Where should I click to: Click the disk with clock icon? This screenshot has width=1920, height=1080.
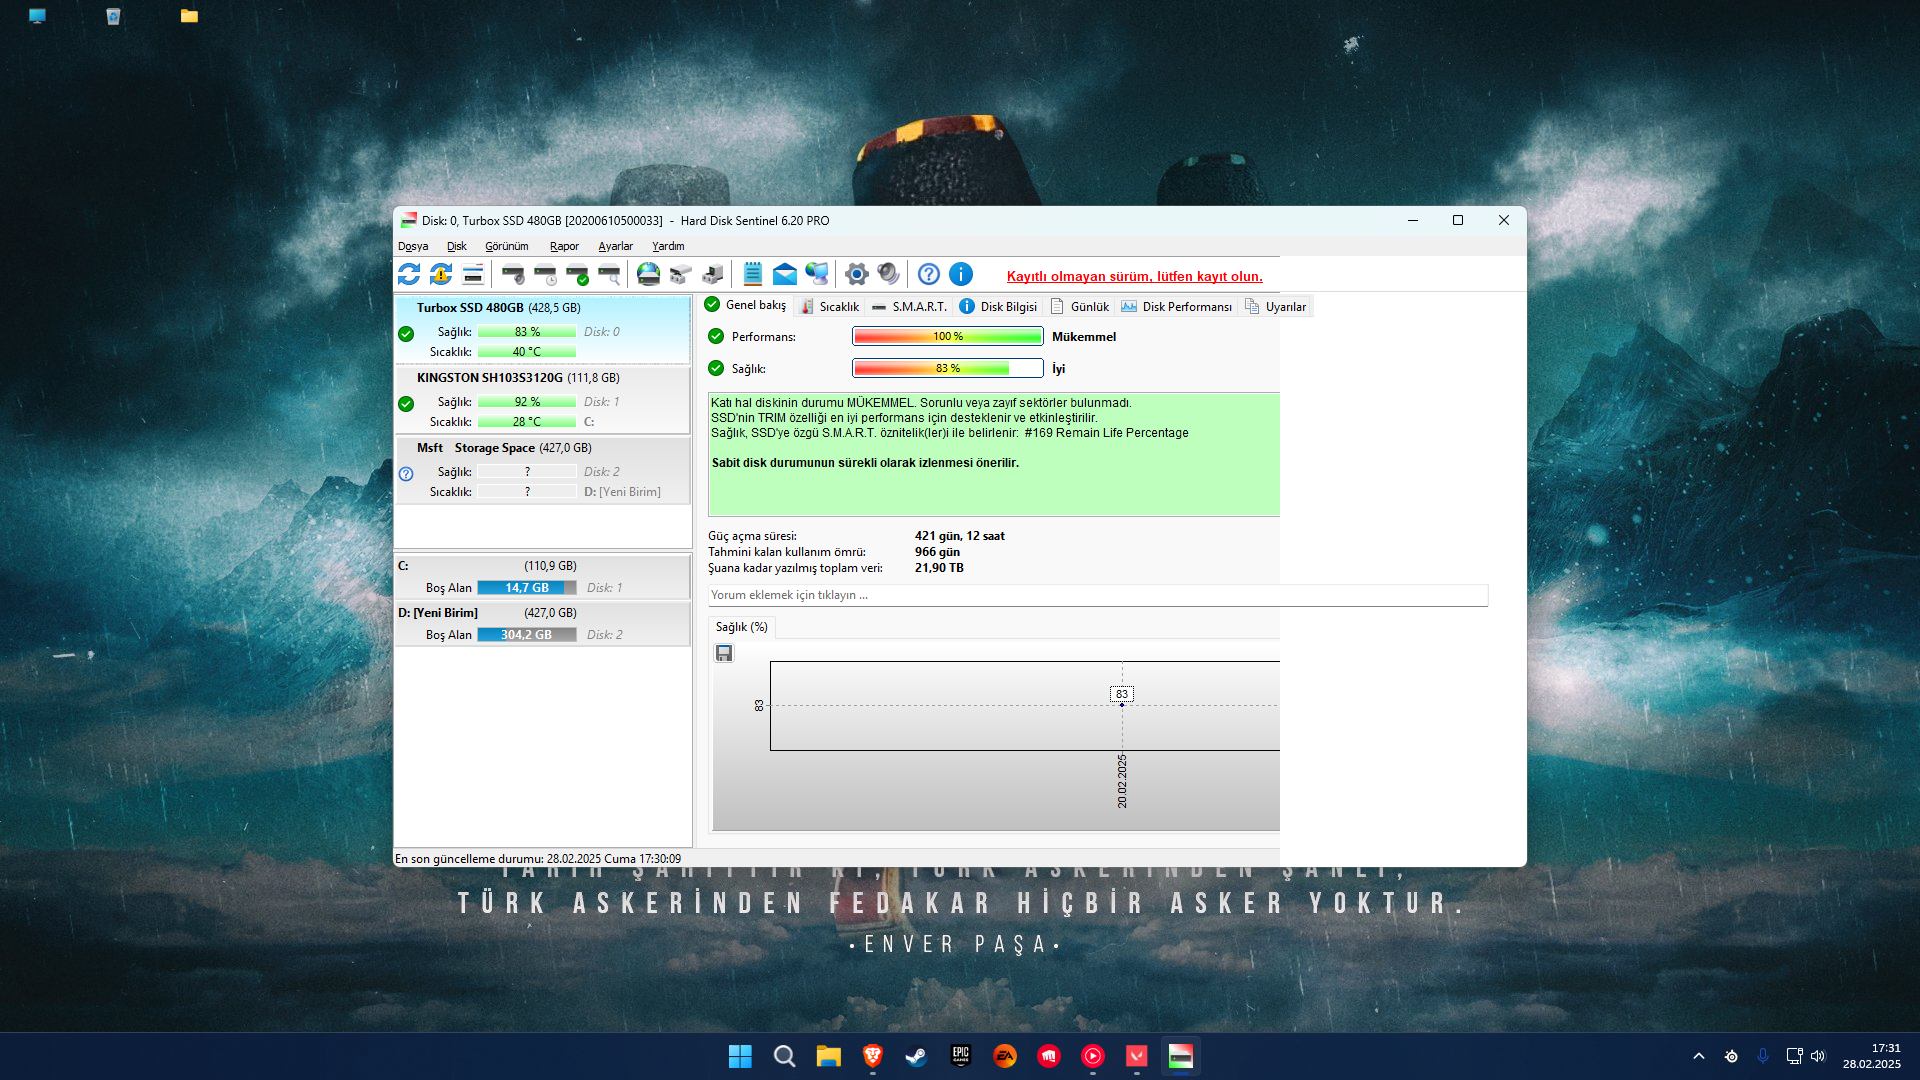point(545,274)
